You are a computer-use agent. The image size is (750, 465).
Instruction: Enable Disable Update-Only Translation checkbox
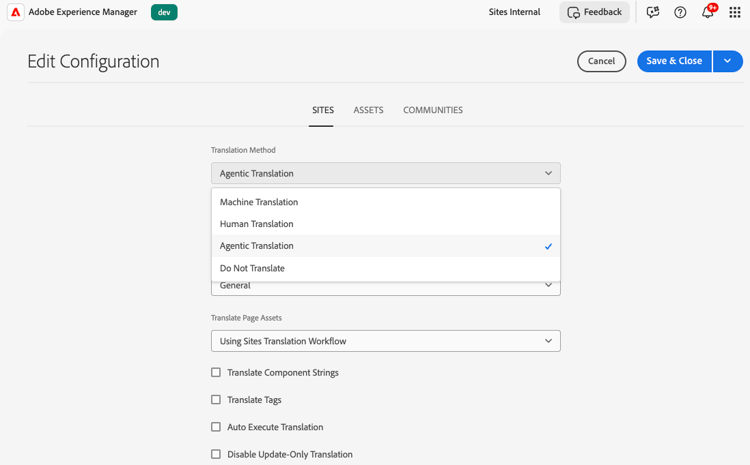click(216, 454)
